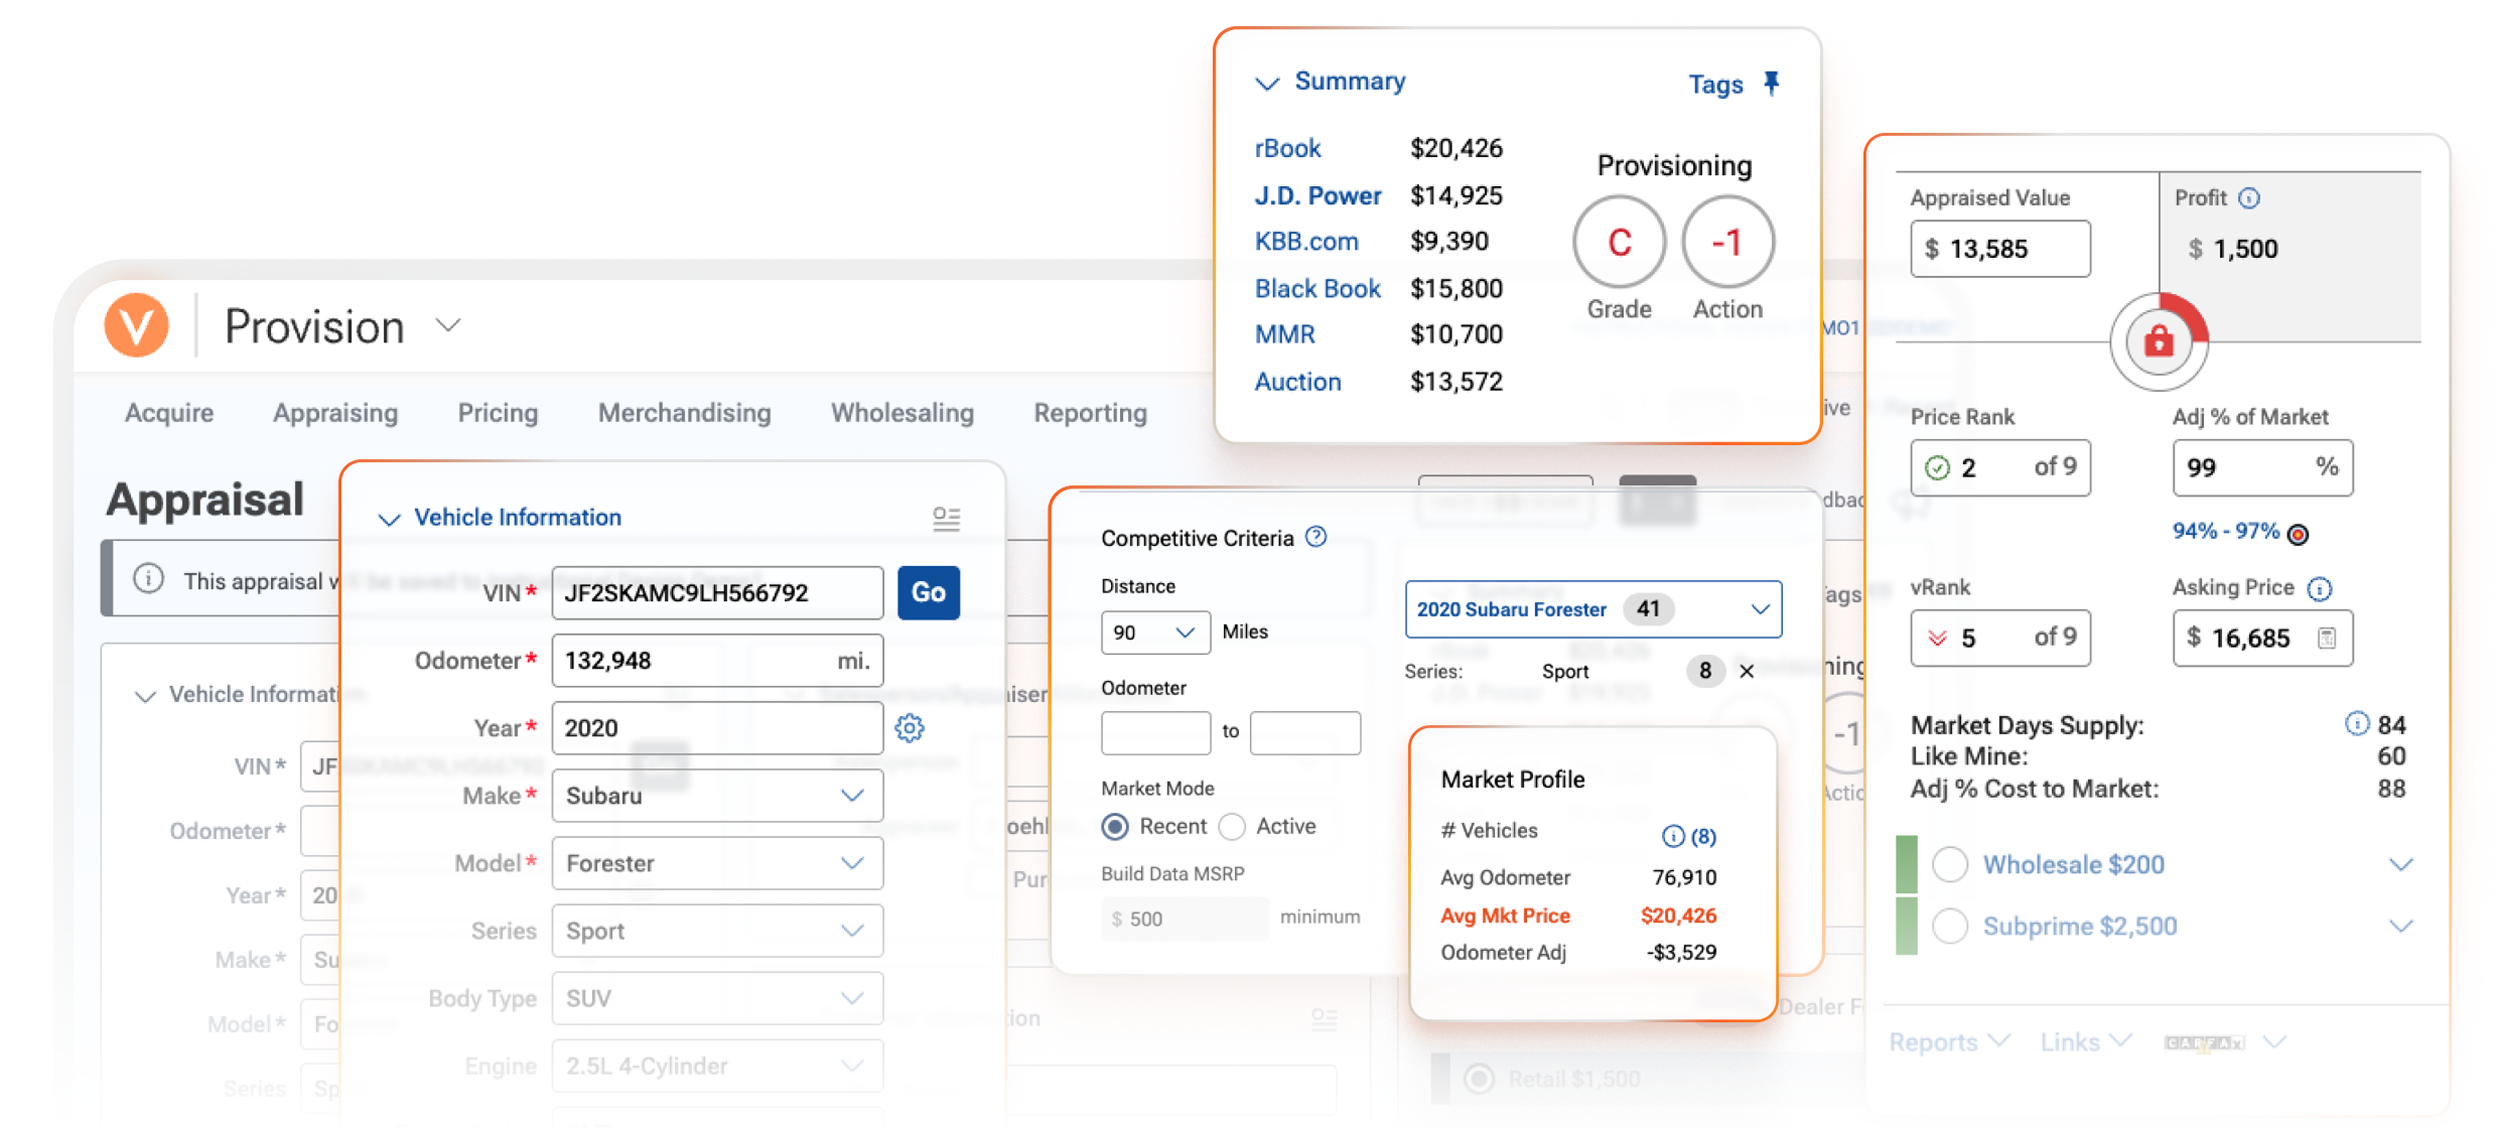Open the Distance 90 miles dropdown
2498x1128 pixels.
[1155, 632]
